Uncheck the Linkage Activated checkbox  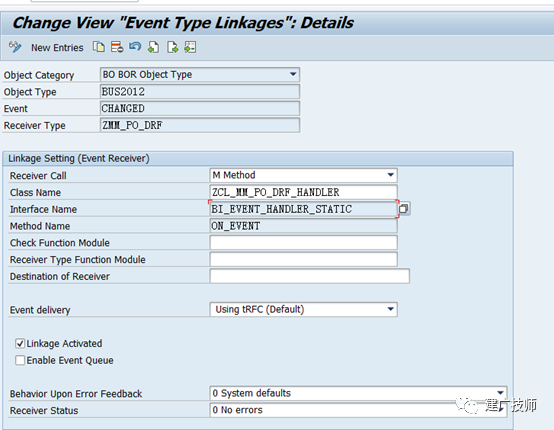pos(20,343)
